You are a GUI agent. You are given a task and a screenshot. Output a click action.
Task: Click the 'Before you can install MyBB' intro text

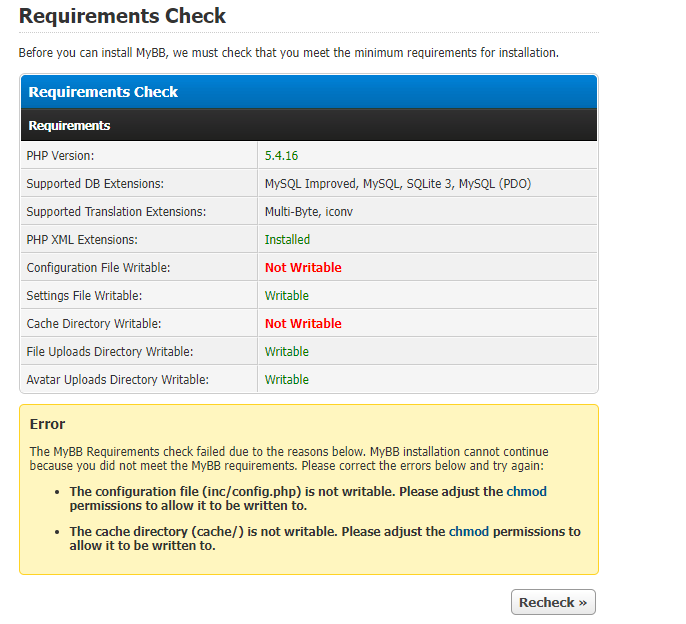(x=289, y=53)
